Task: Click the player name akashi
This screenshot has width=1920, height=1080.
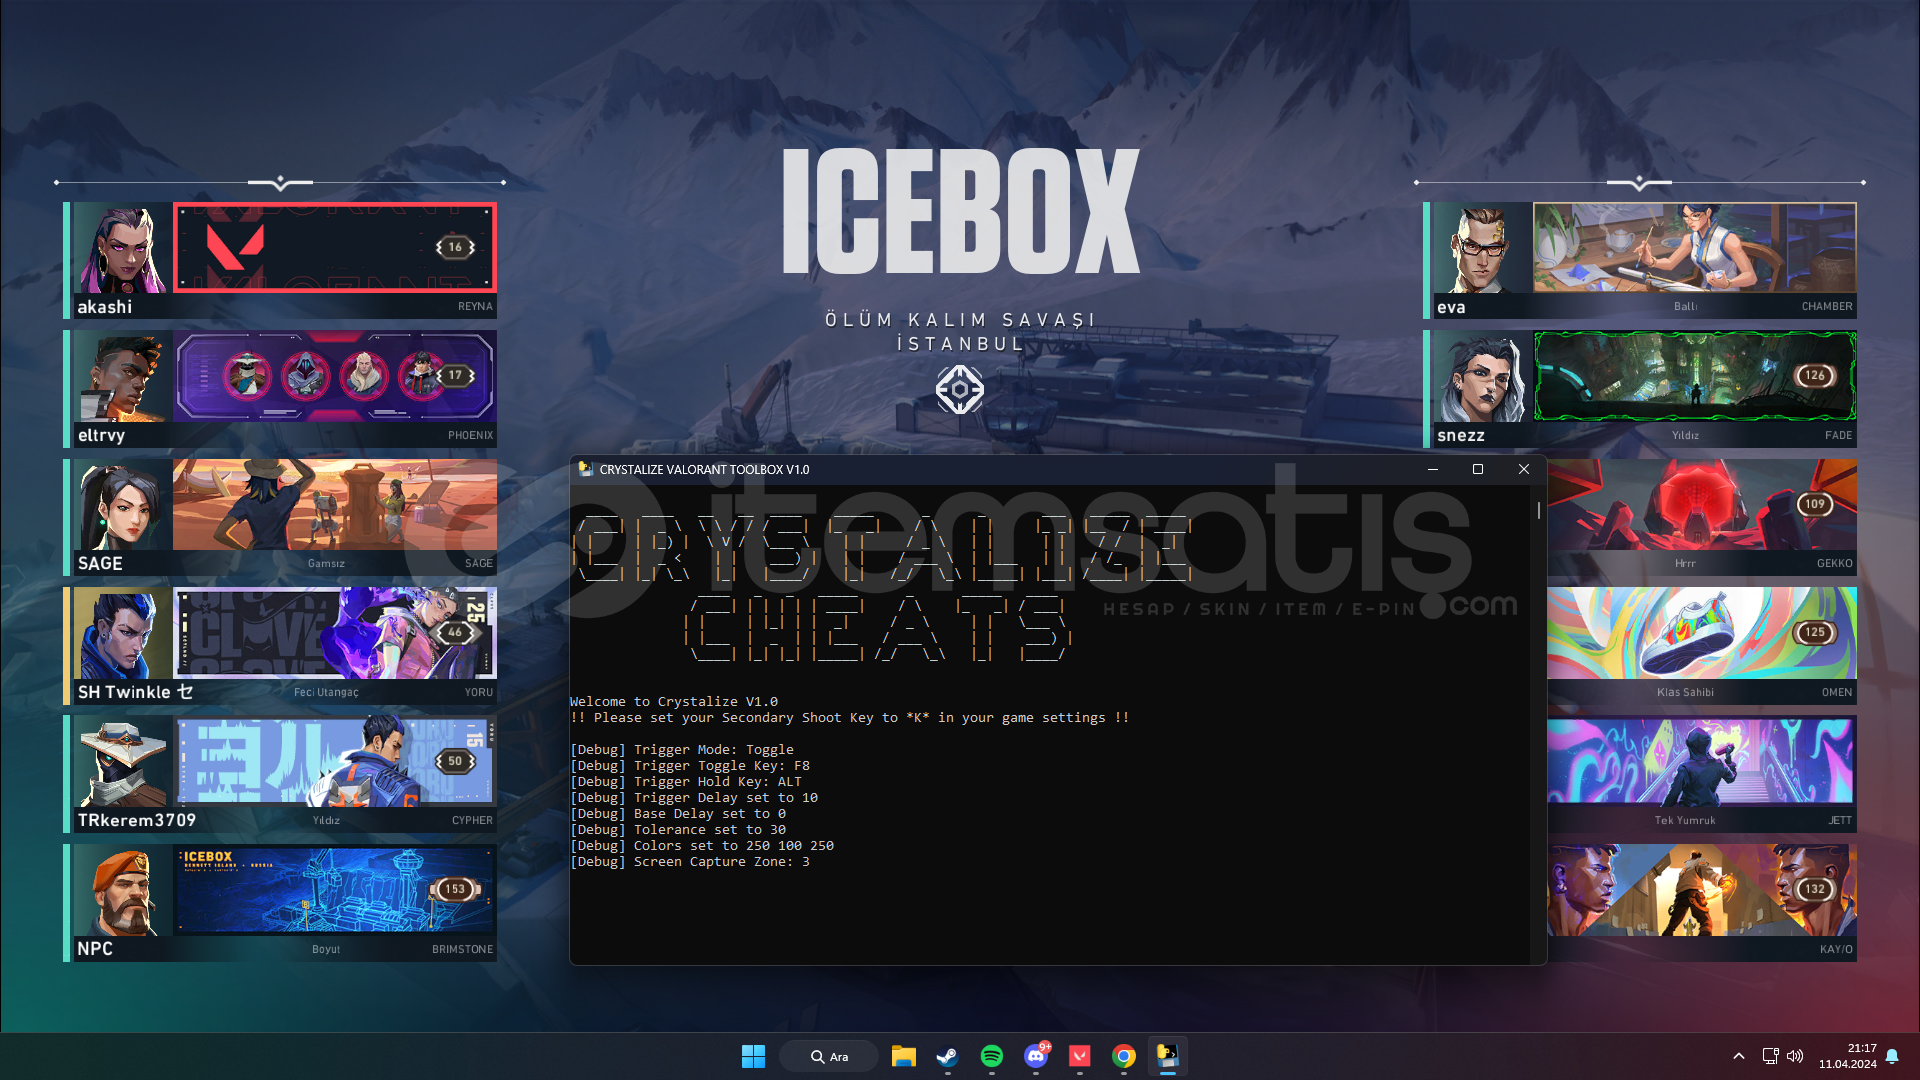Action: pos(105,307)
